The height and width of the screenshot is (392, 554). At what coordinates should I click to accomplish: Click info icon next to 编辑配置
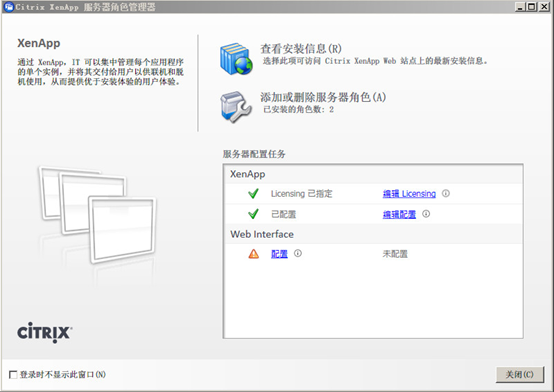426,214
